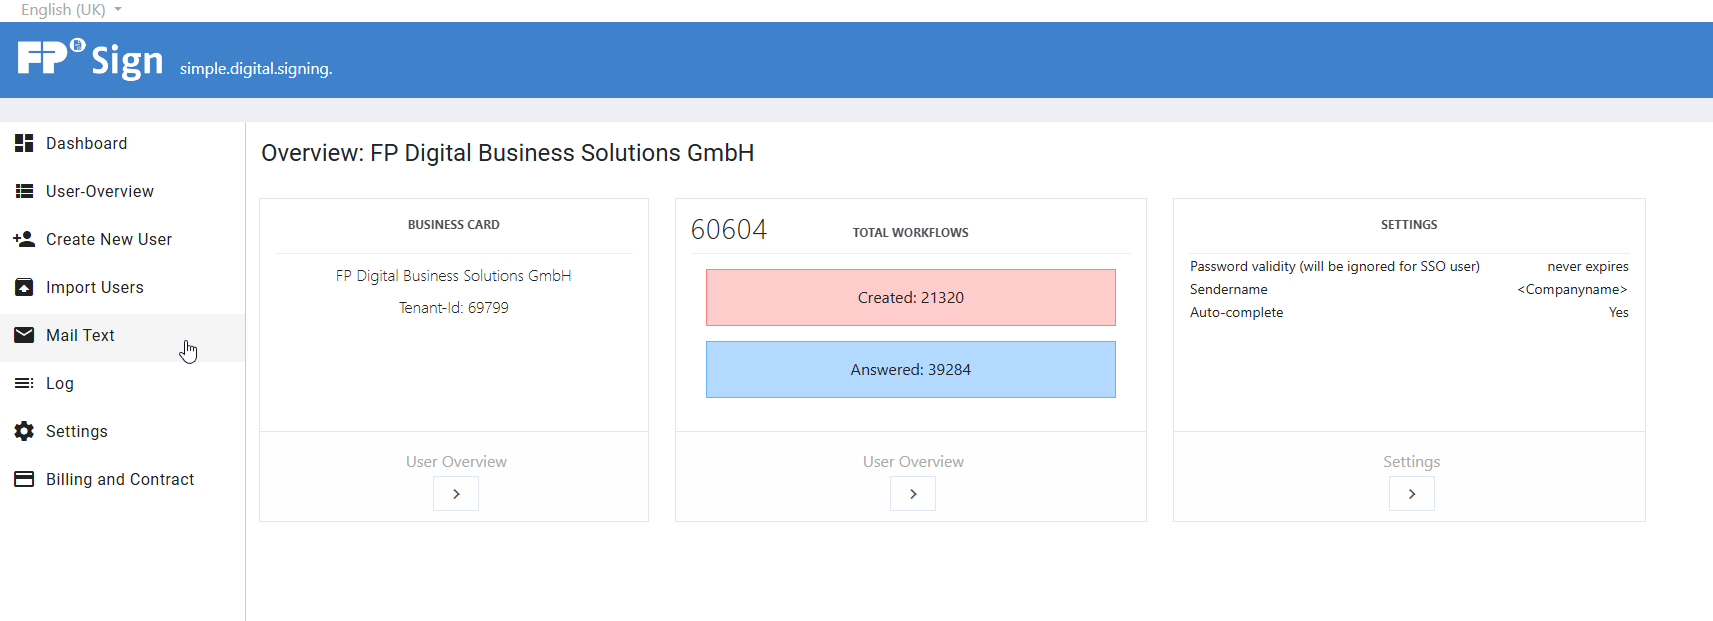
Task: Open Settings in the sidebar
Action: tap(122, 431)
